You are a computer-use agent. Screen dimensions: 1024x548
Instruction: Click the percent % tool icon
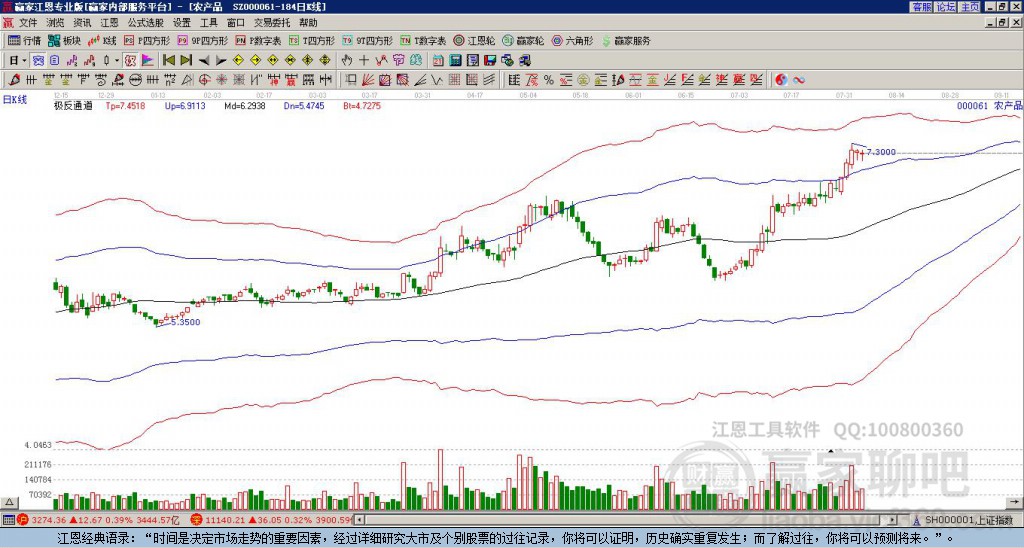coord(549,80)
